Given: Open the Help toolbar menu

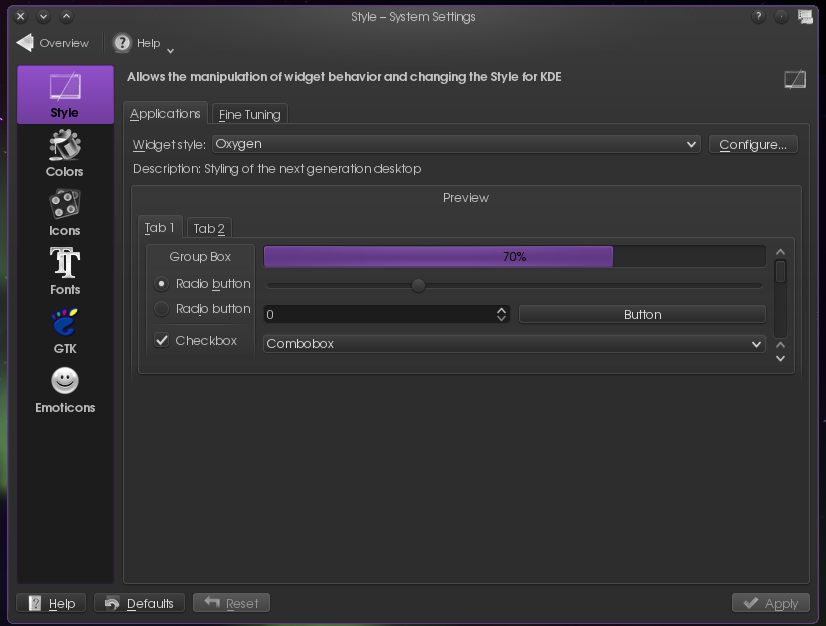Looking at the screenshot, I should click(x=143, y=43).
